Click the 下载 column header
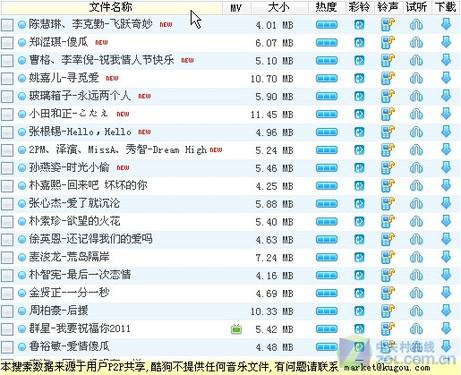This screenshot has height=375, width=461. click(446, 7)
